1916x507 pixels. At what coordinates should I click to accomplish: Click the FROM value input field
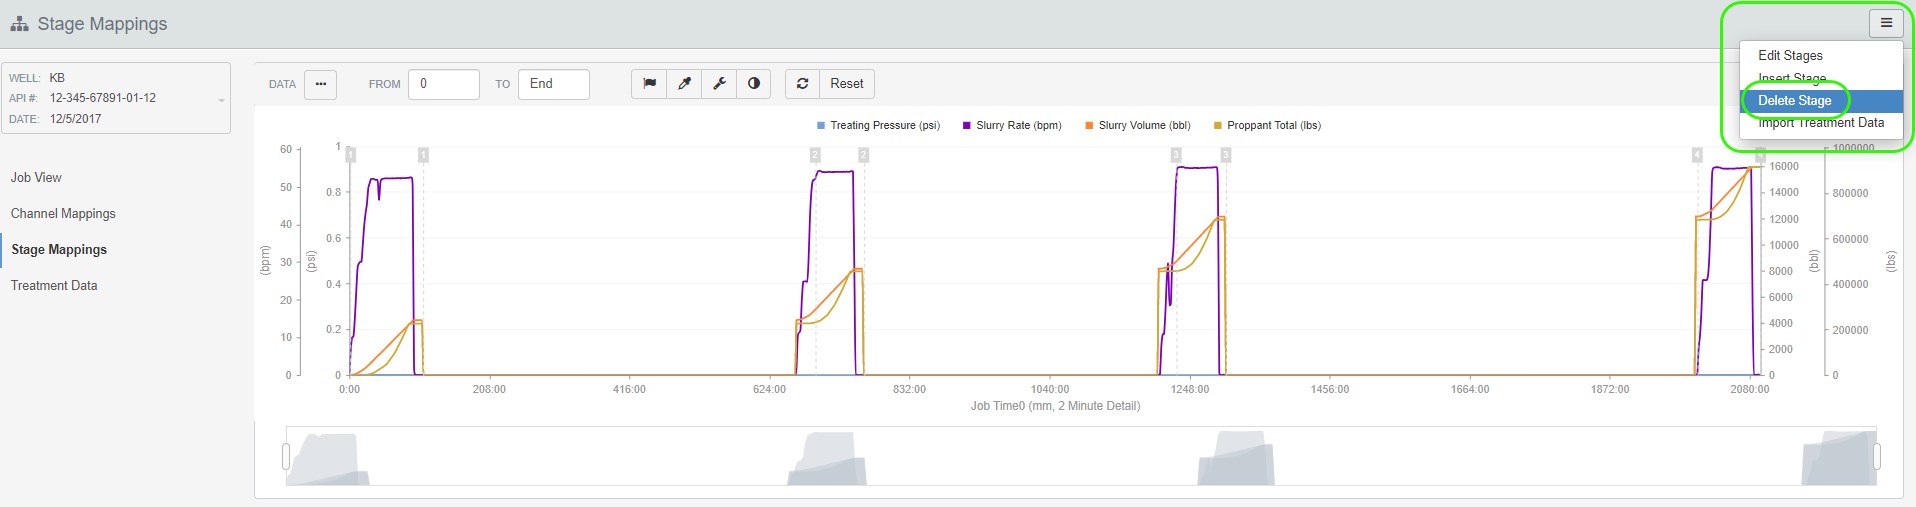click(x=444, y=84)
